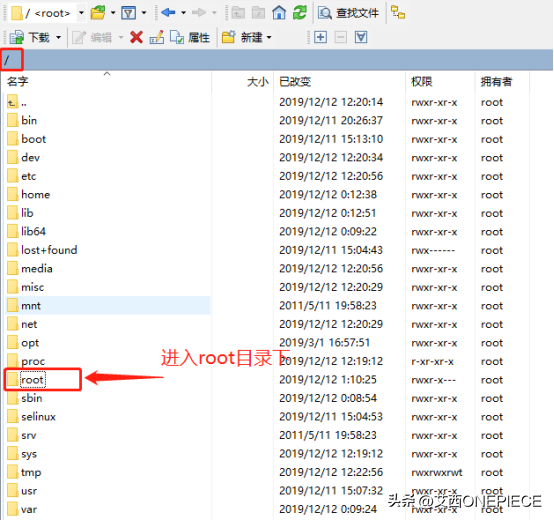
Task: Expand the 编辑 dropdown arrow
Action: coord(121,37)
